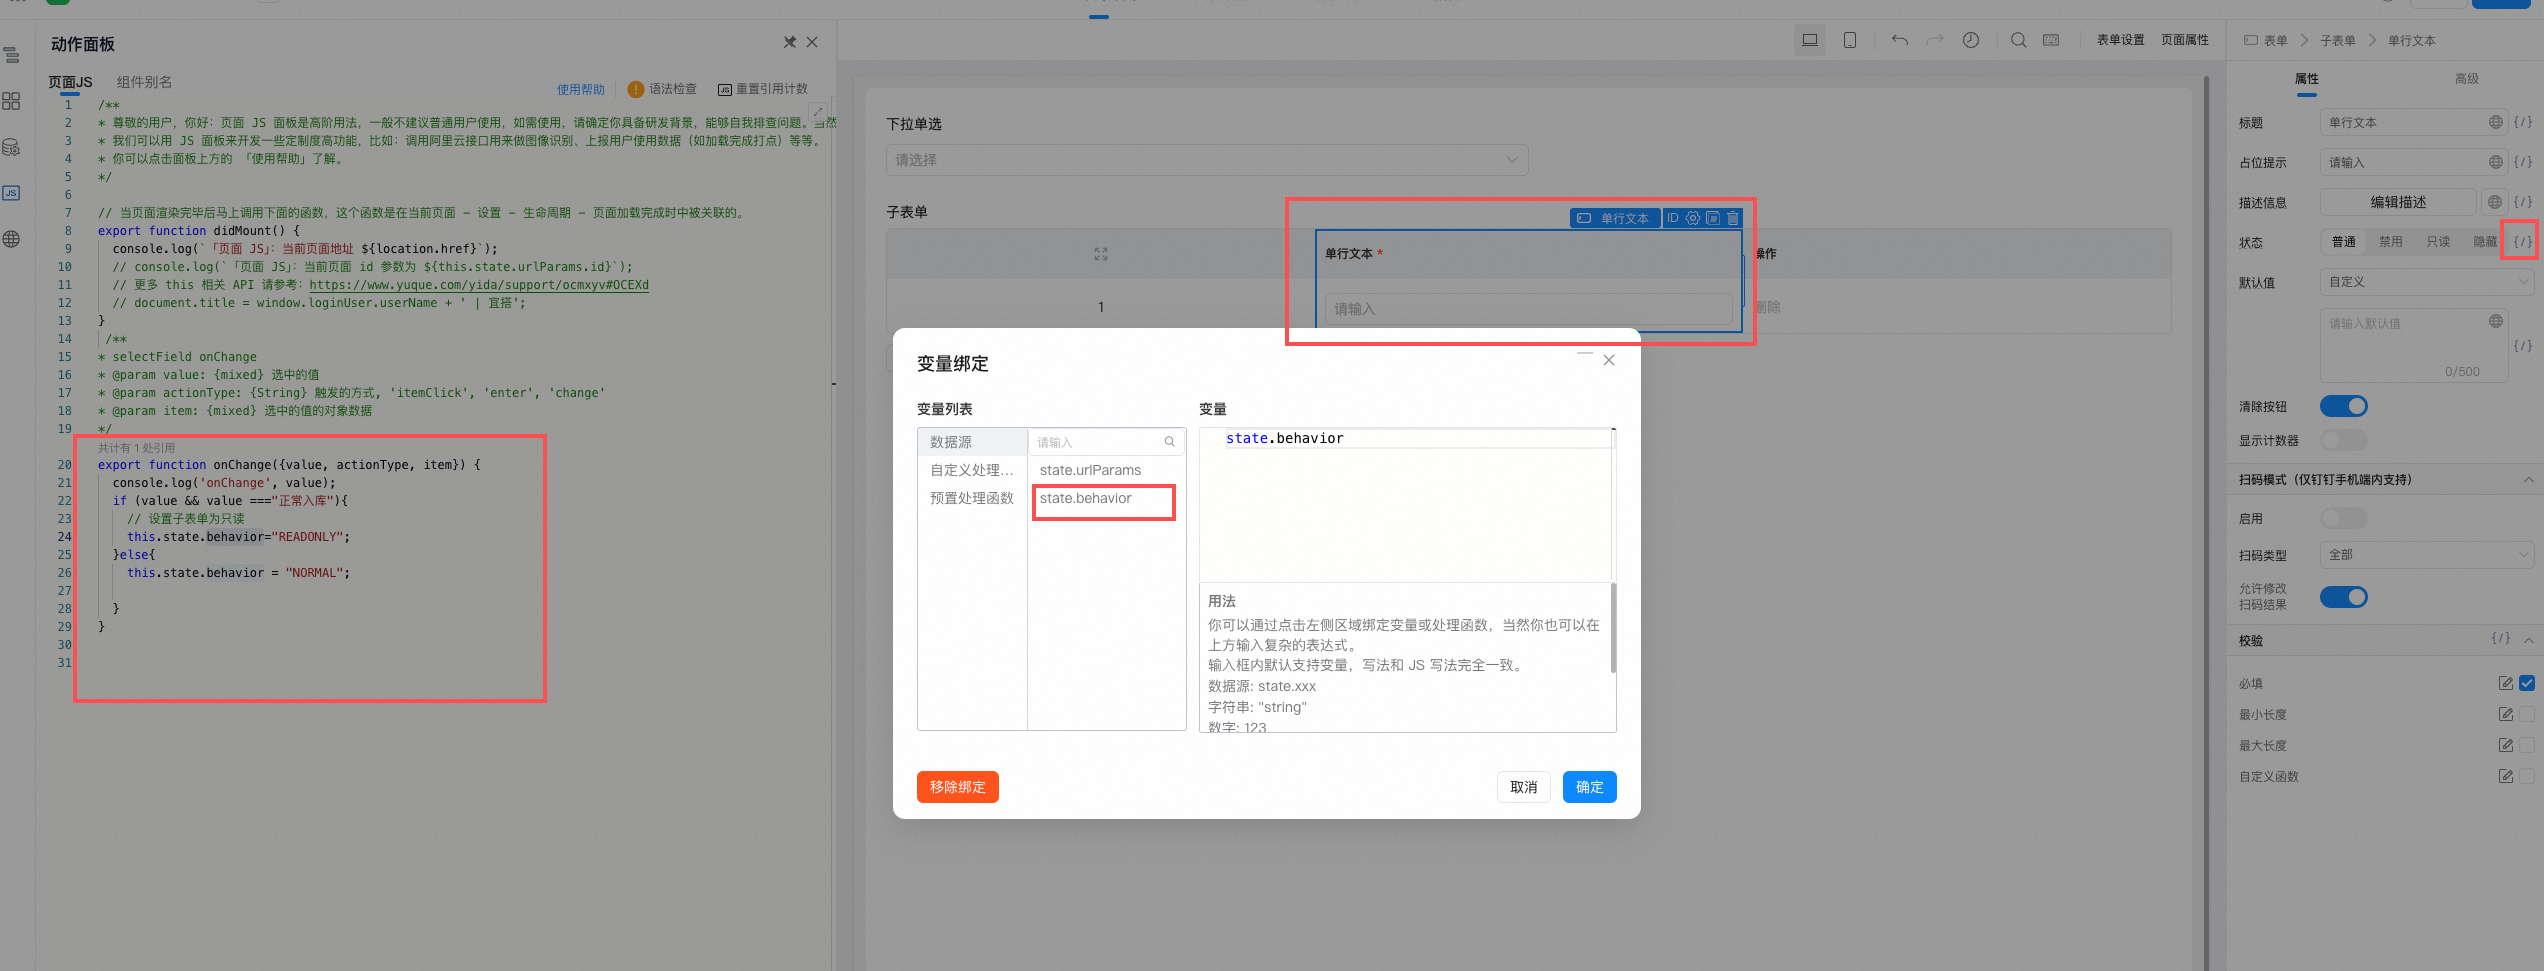Viewport: 2544px width, 971px height.
Task: Open the multilingual globe icon in left sidebar
Action: (x=12, y=239)
